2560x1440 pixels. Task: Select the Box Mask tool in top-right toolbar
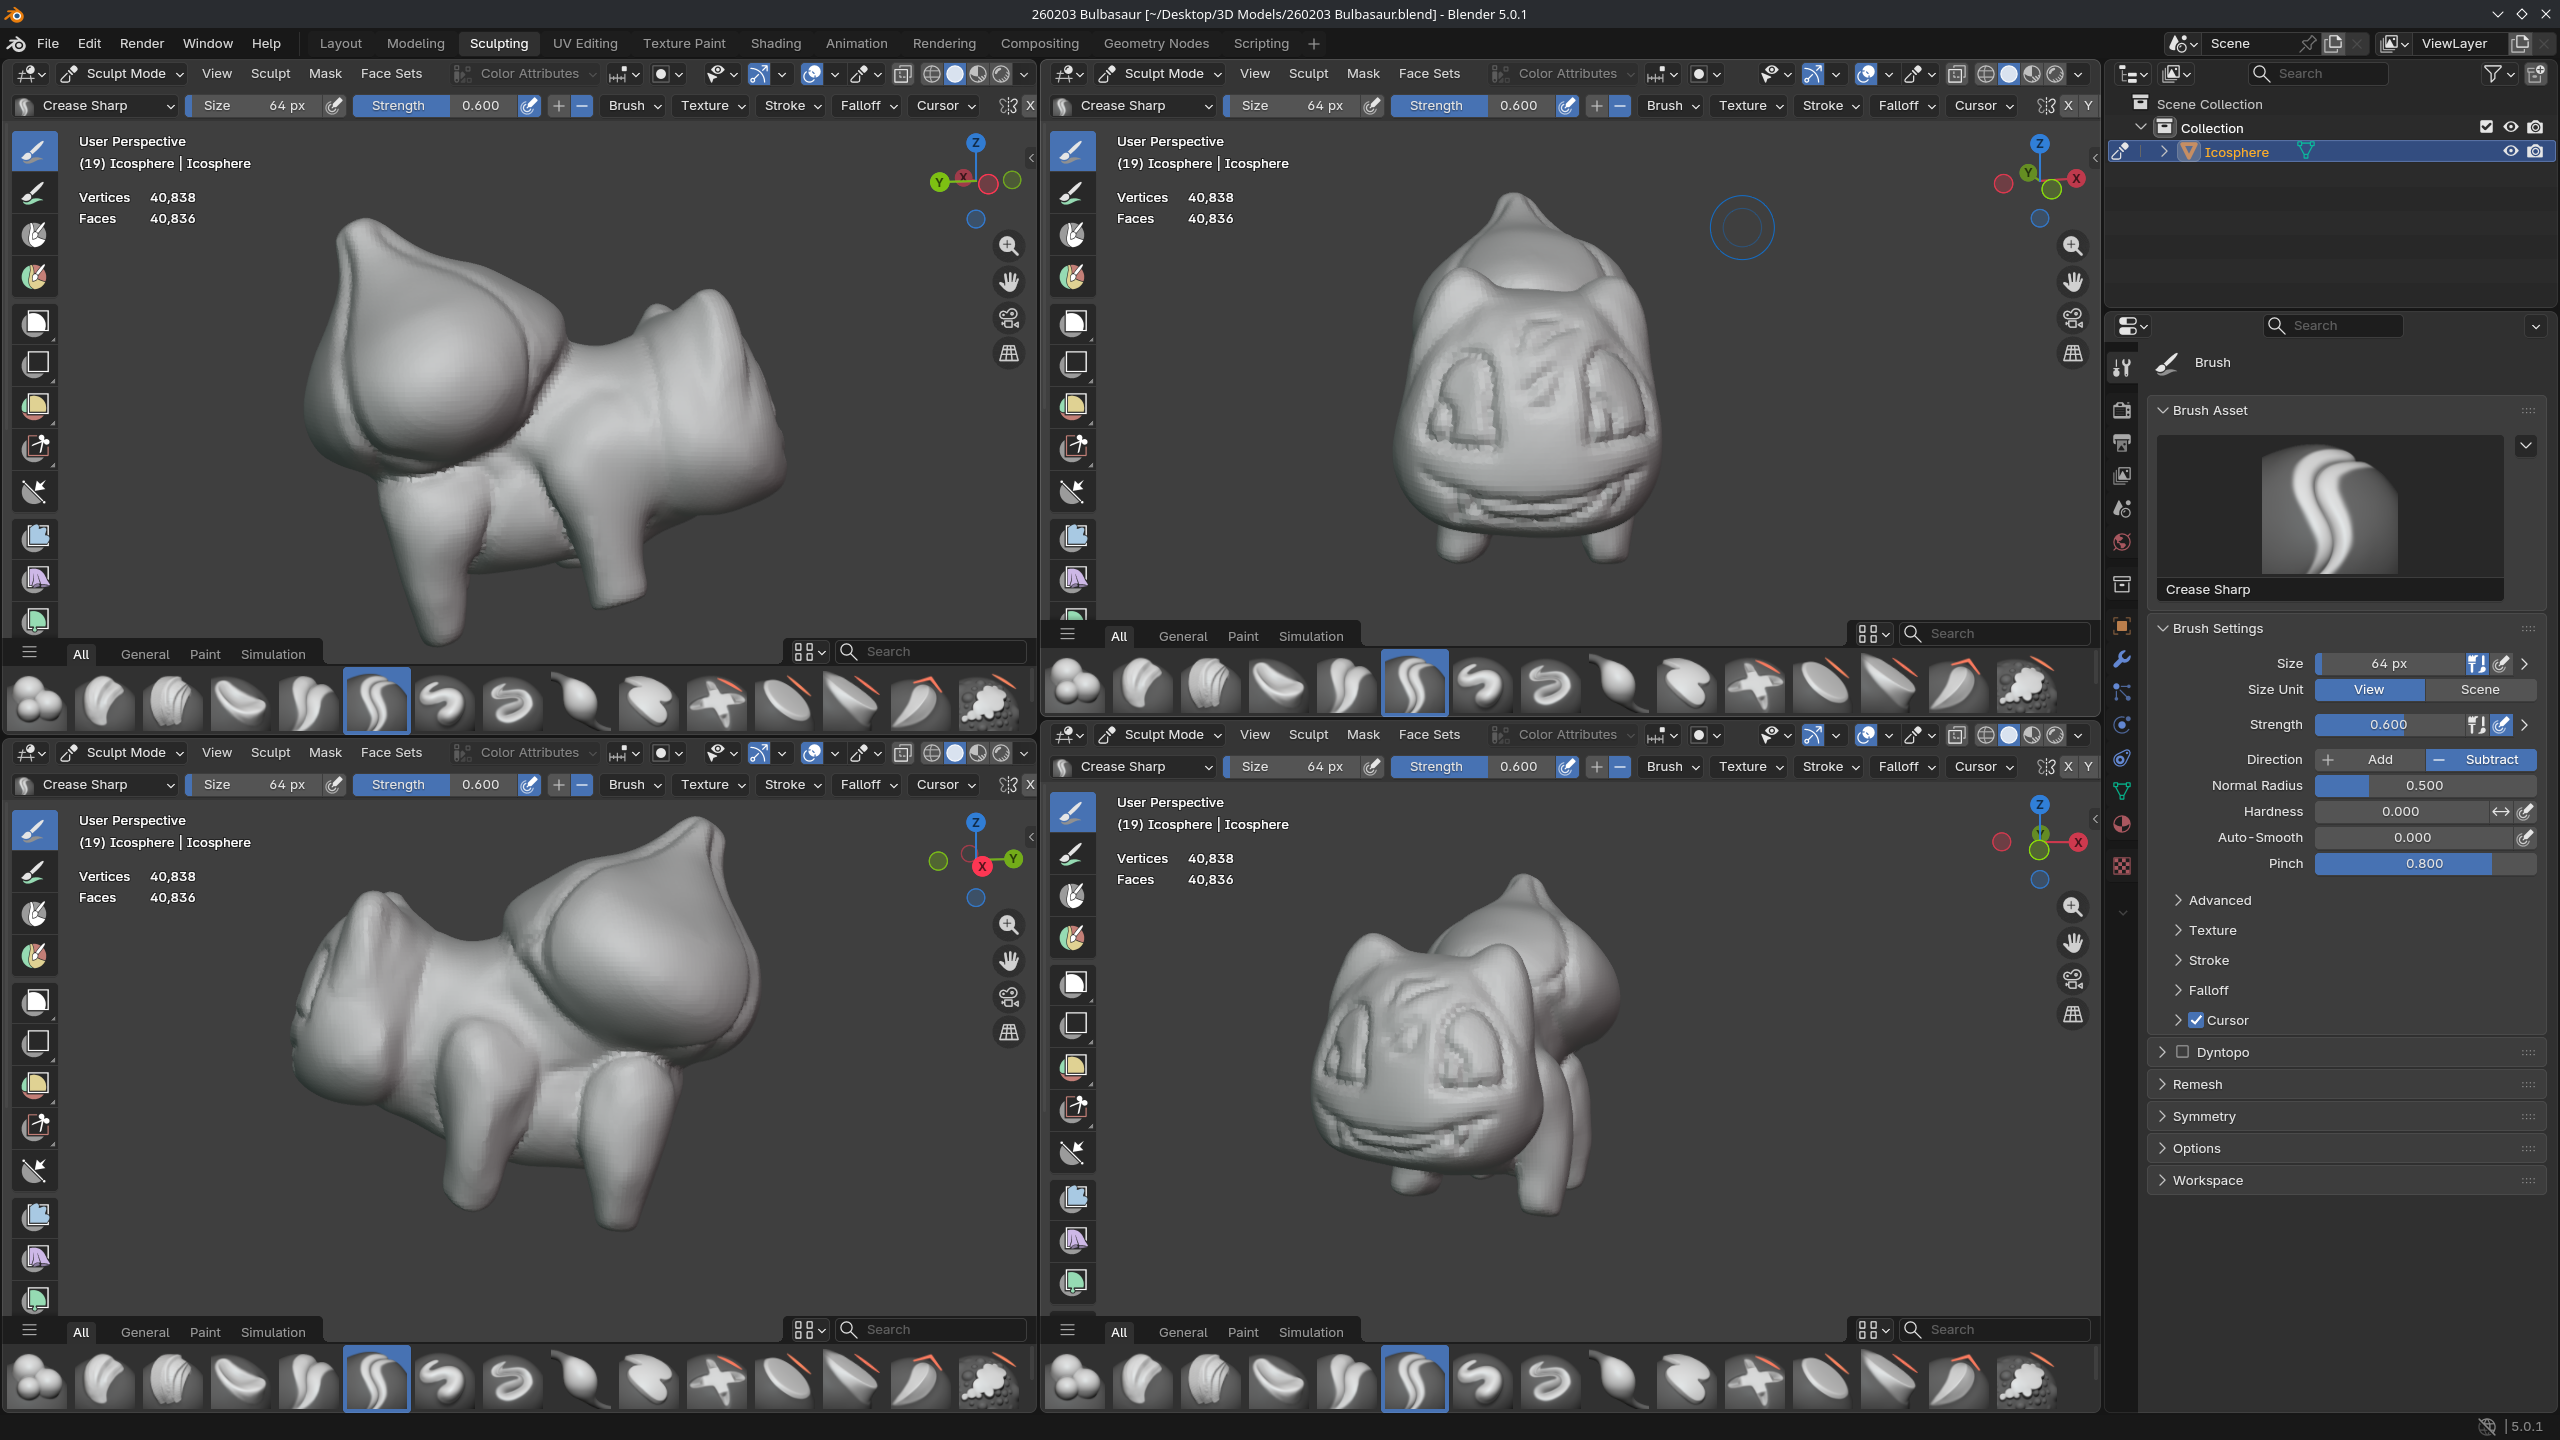pyautogui.click(x=1074, y=322)
